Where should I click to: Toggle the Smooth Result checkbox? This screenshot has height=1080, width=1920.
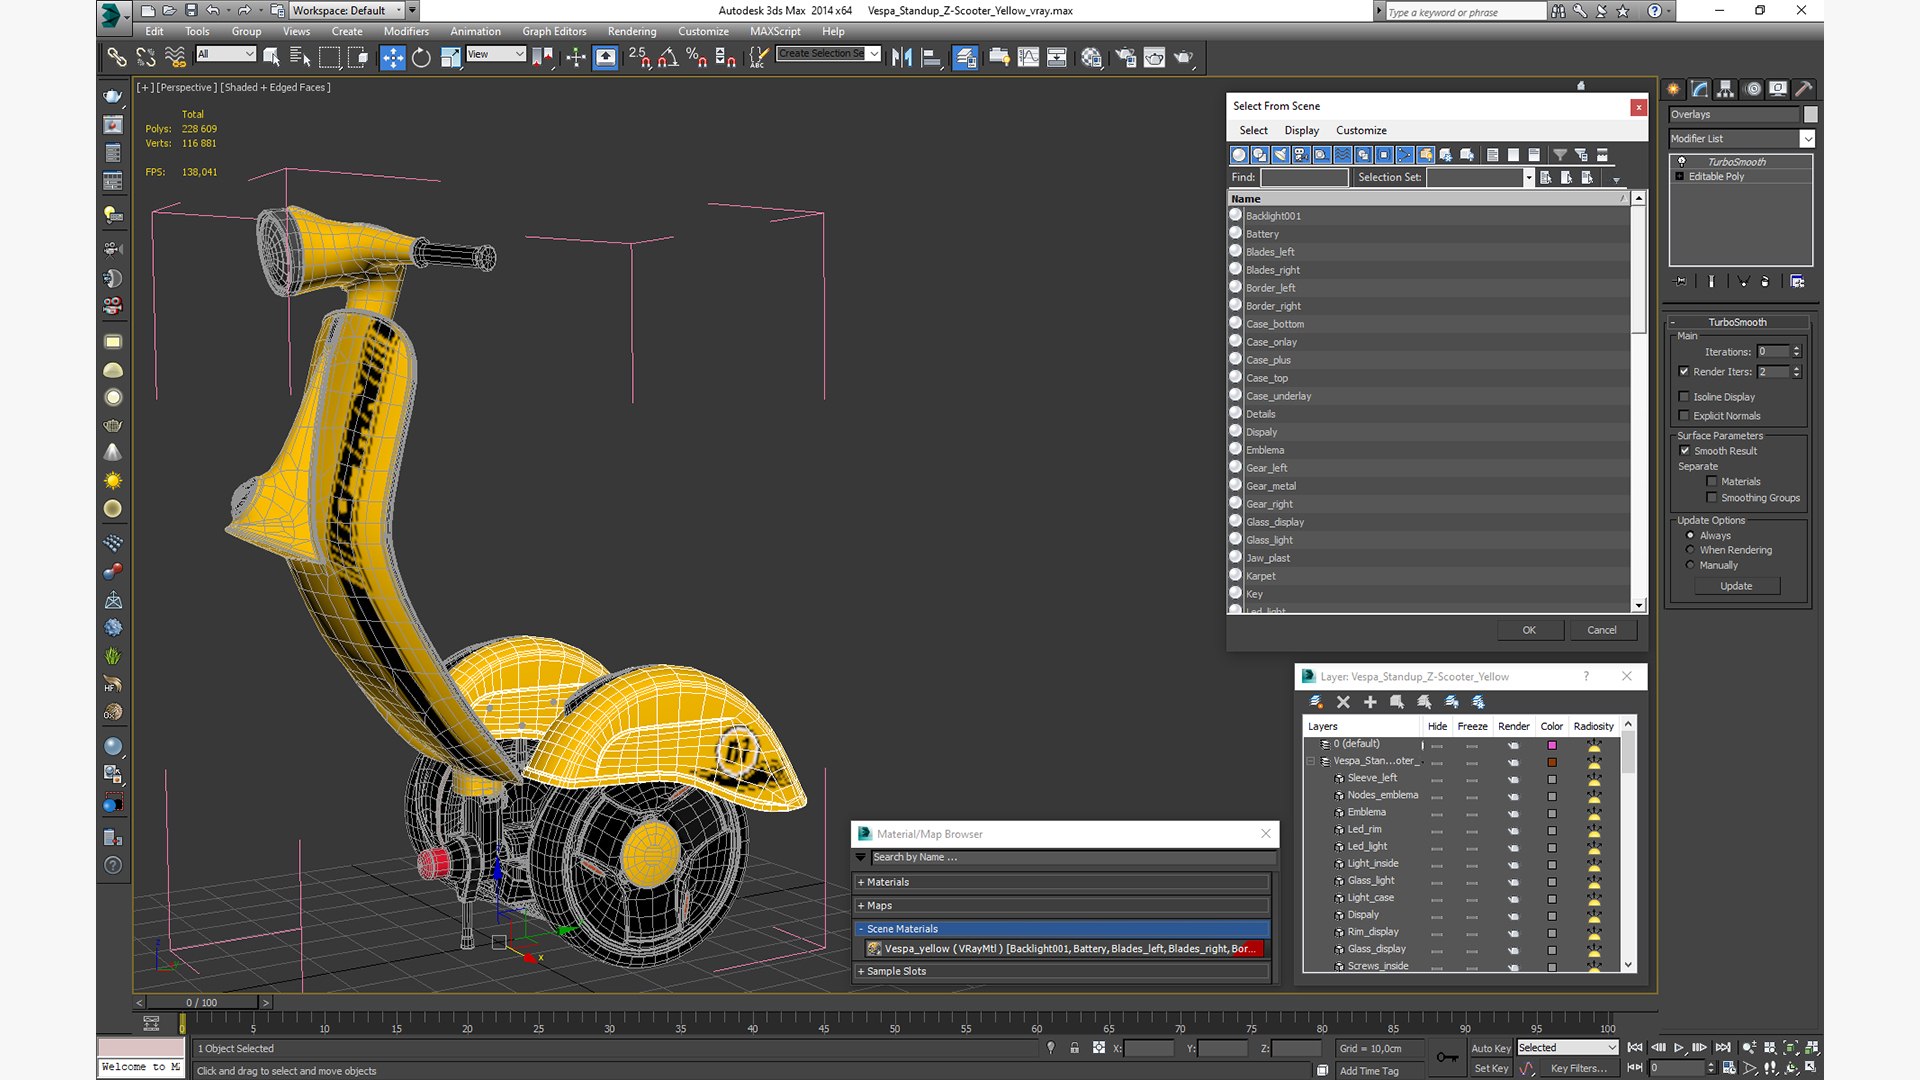point(1685,451)
